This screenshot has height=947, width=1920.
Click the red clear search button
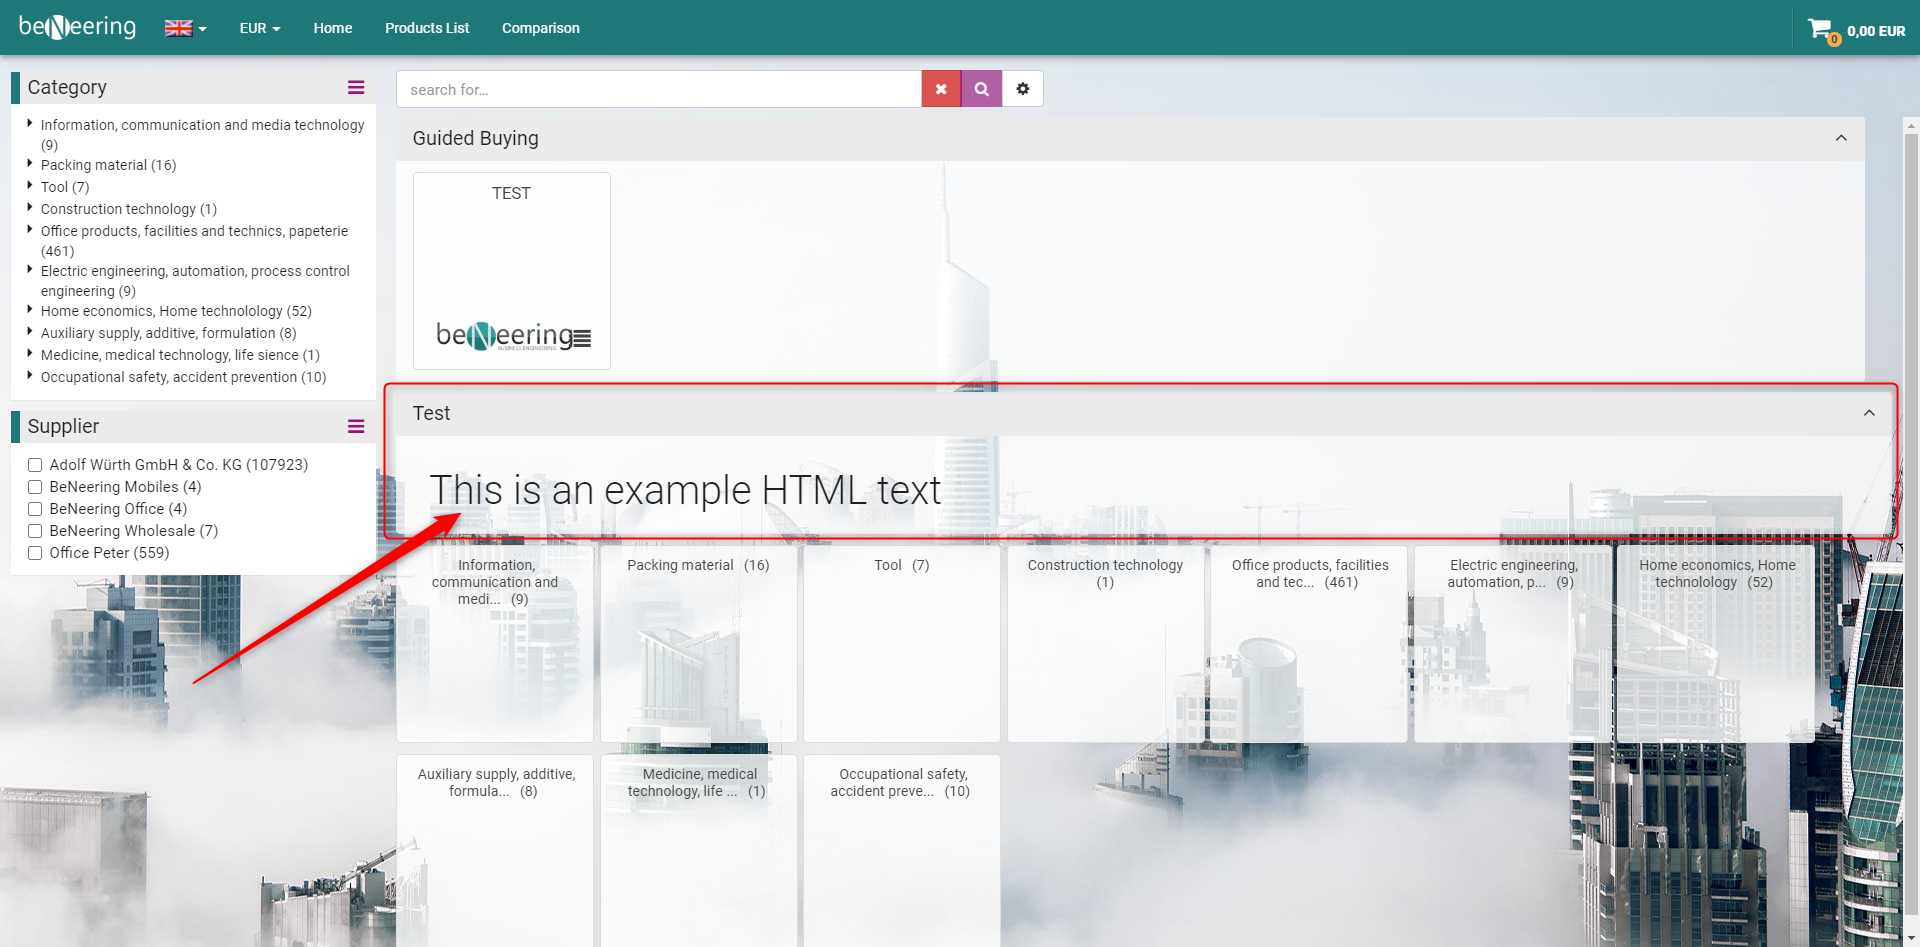pos(941,89)
